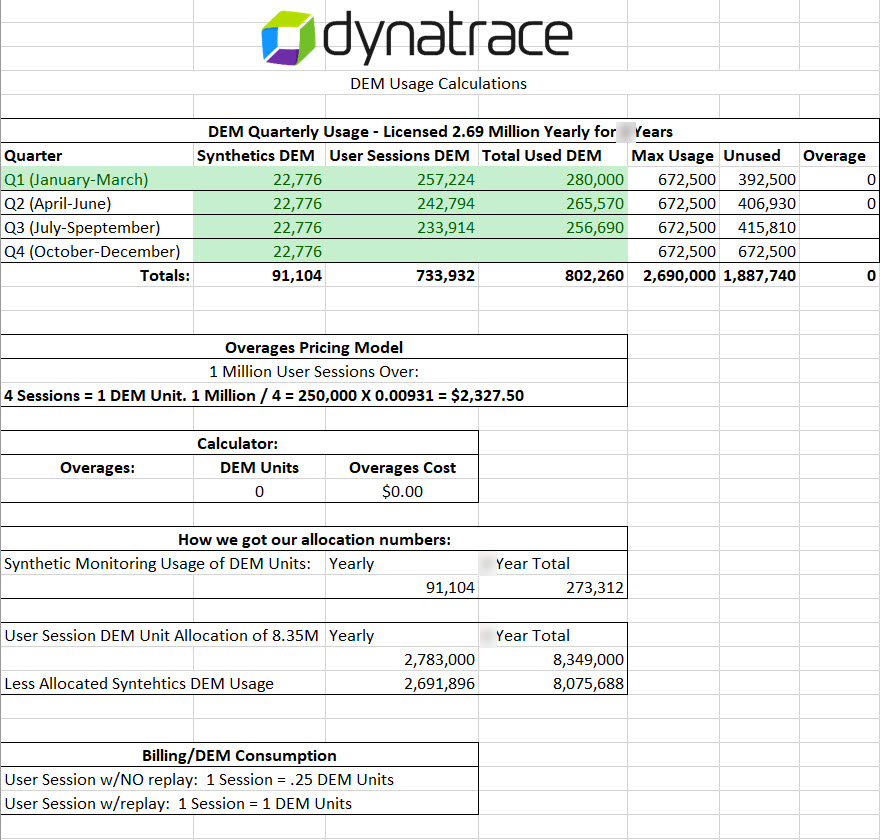This screenshot has width=880, height=840.
Task: Click the total max usage value 2,690,000
Action: (680, 276)
